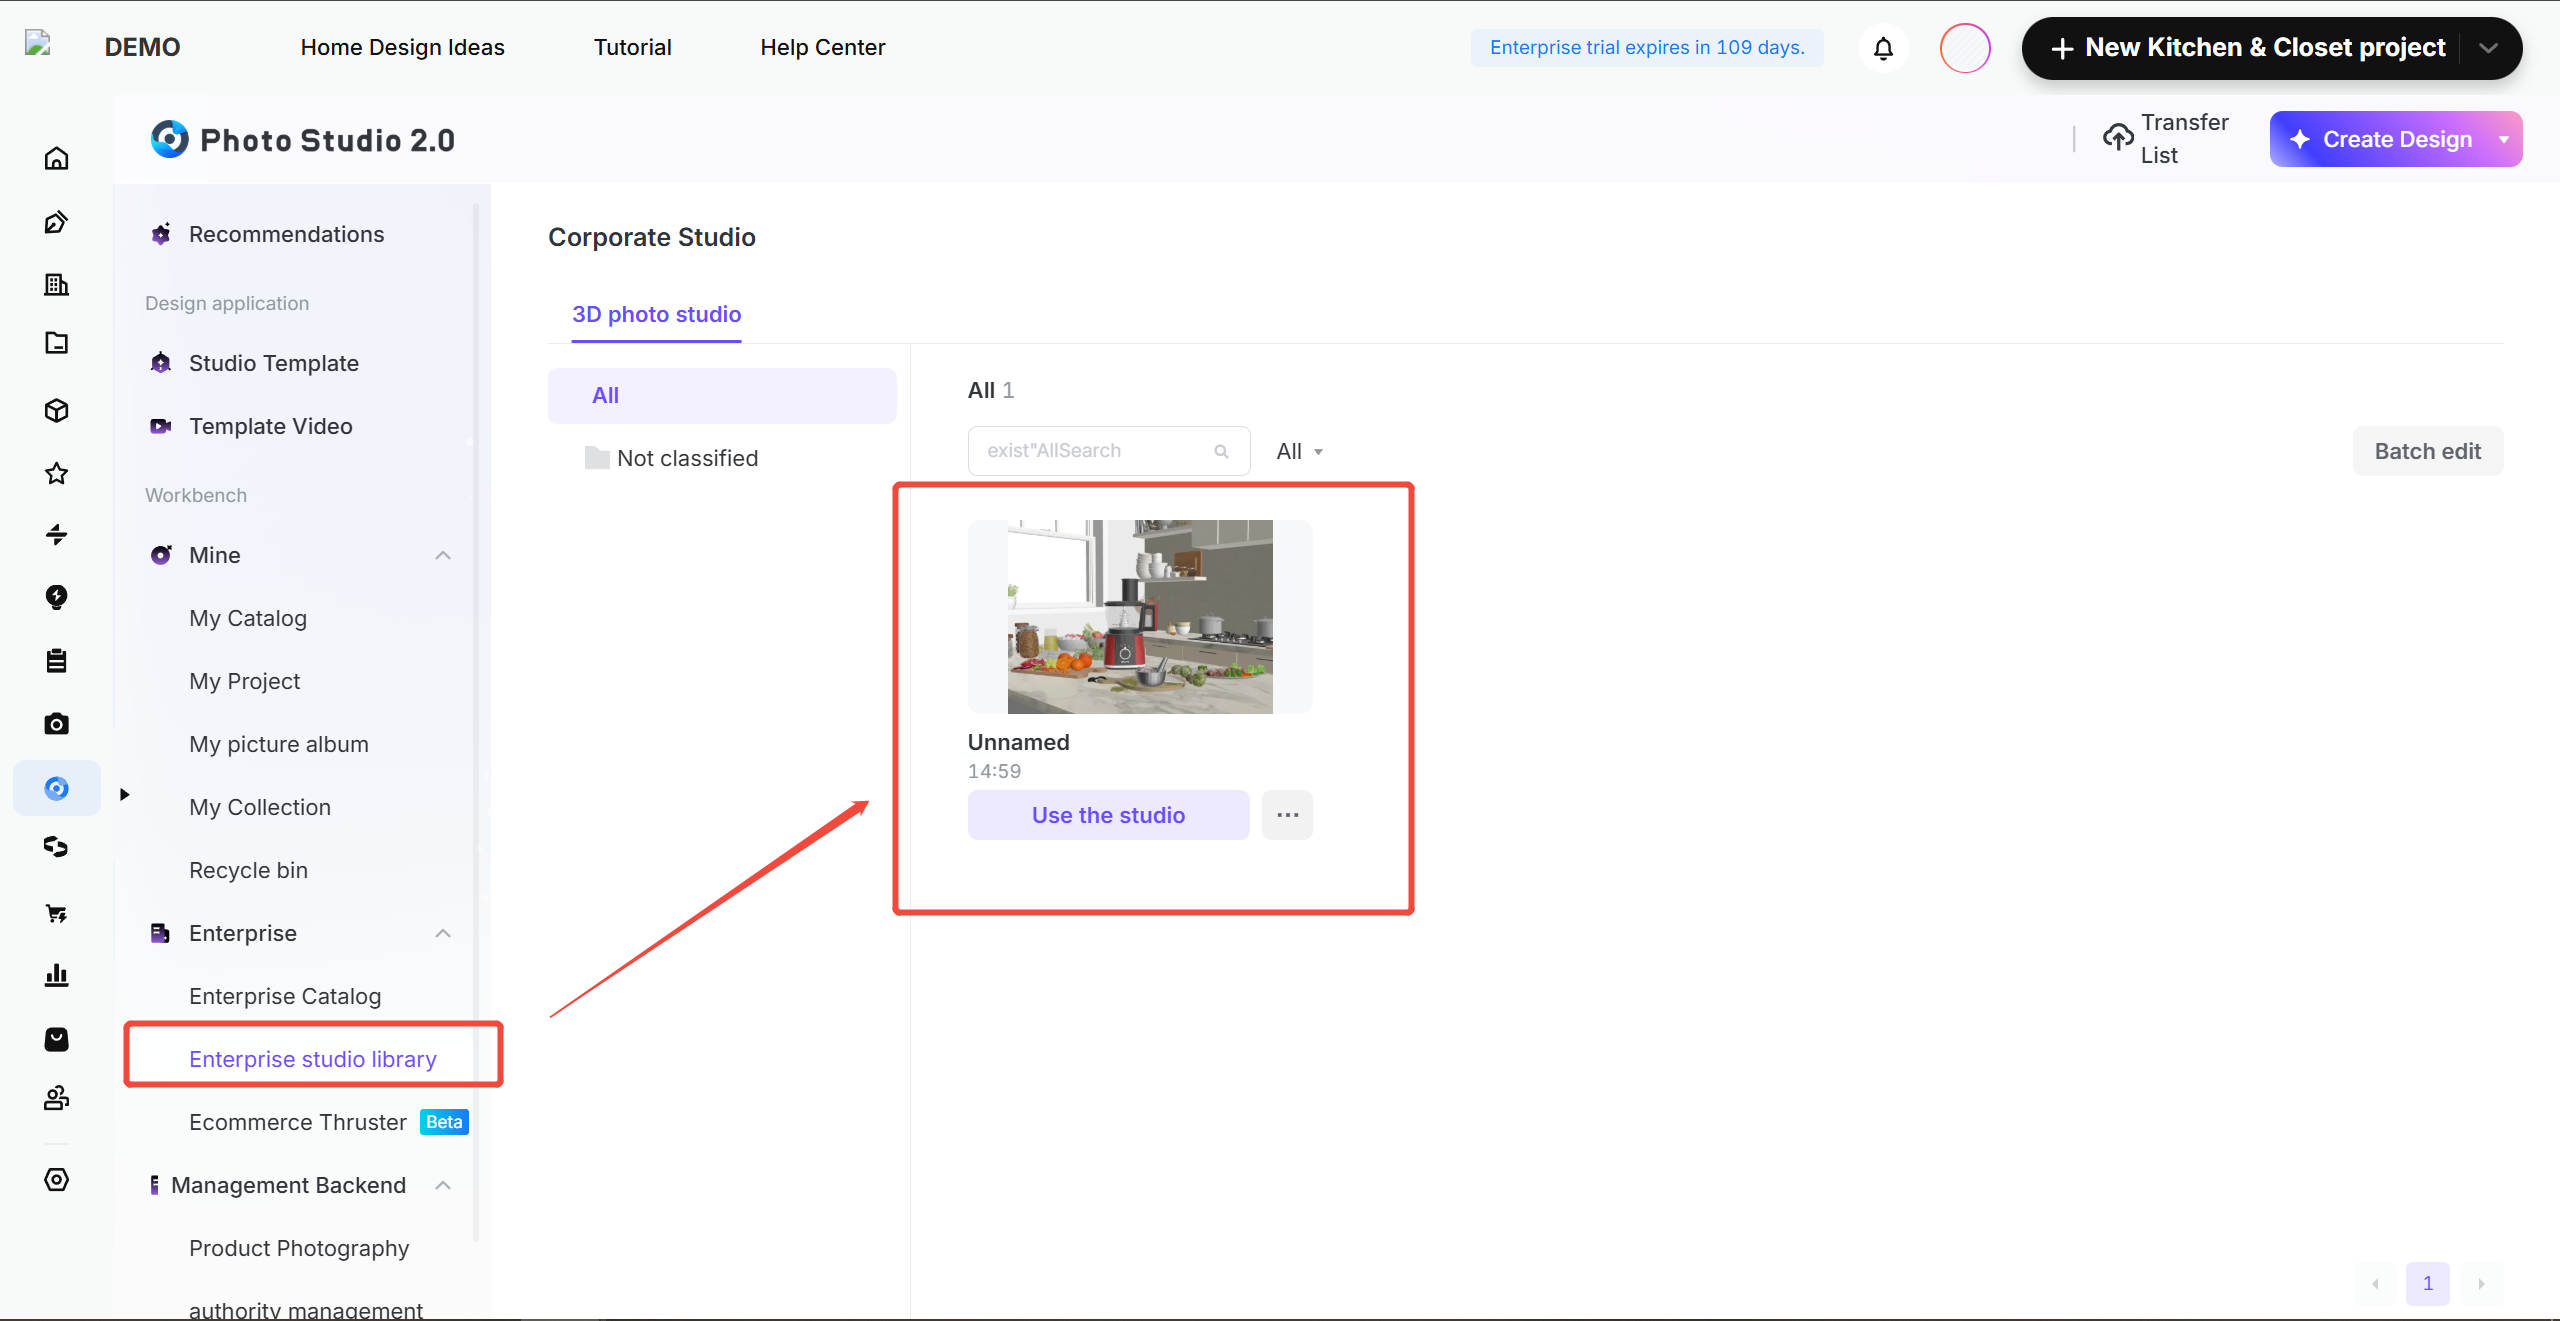Open the clipboard icon in left sidebar

coord(57,660)
